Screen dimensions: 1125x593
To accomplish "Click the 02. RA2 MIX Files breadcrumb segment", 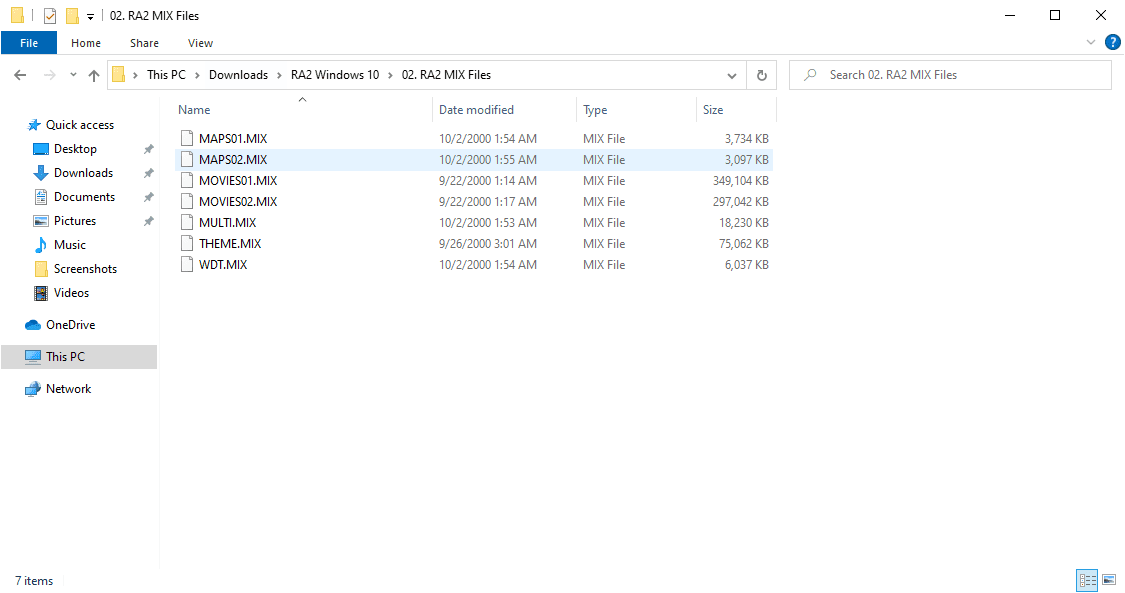I will pos(446,75).
